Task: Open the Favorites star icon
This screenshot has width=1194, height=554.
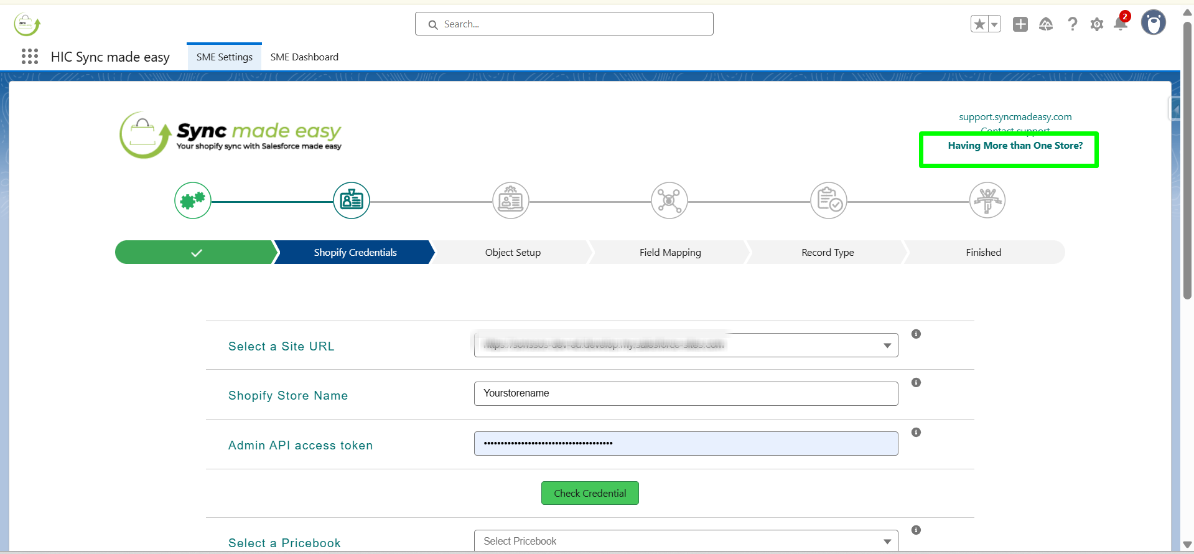Action: tap(979, 24)
